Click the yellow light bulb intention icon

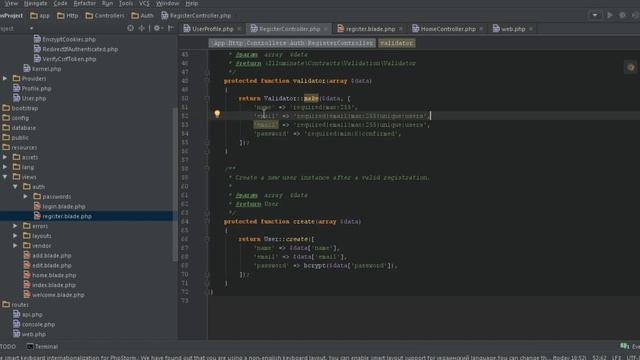coord(217,114)
